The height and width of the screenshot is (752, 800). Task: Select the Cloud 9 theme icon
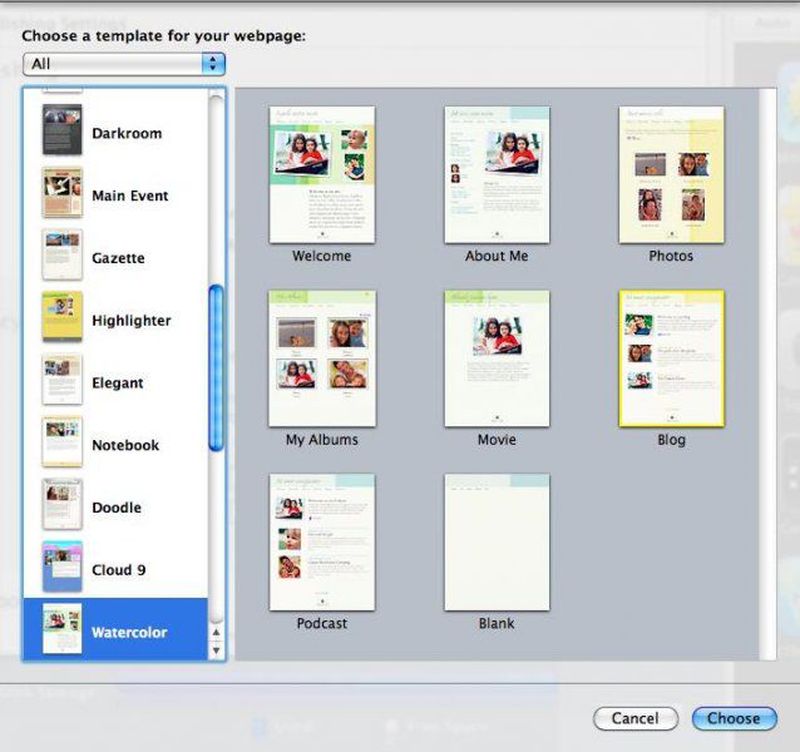[x=62, y=568]
